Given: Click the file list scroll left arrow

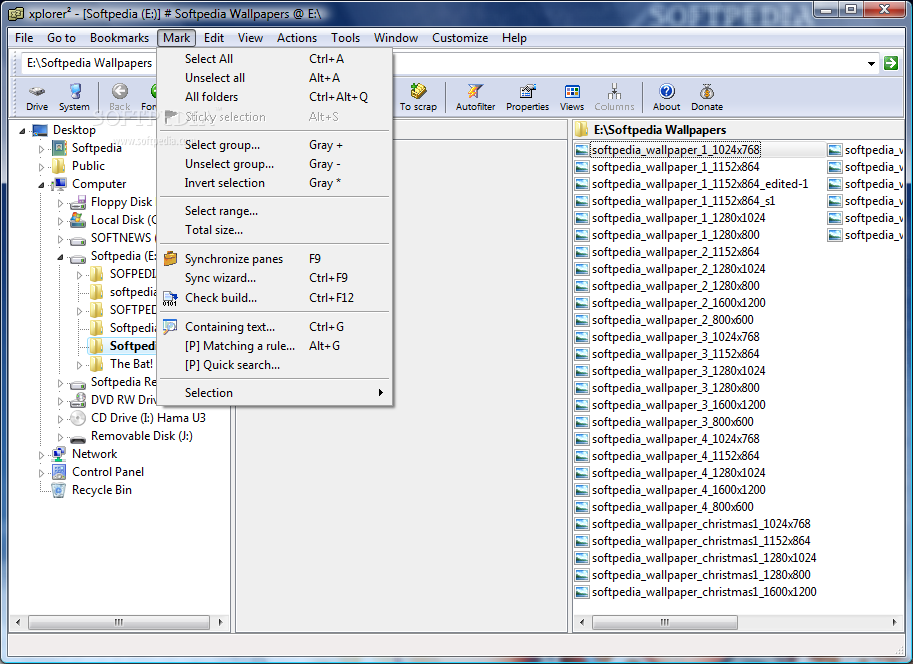Looking at the screenshot, I should point(582,622).
